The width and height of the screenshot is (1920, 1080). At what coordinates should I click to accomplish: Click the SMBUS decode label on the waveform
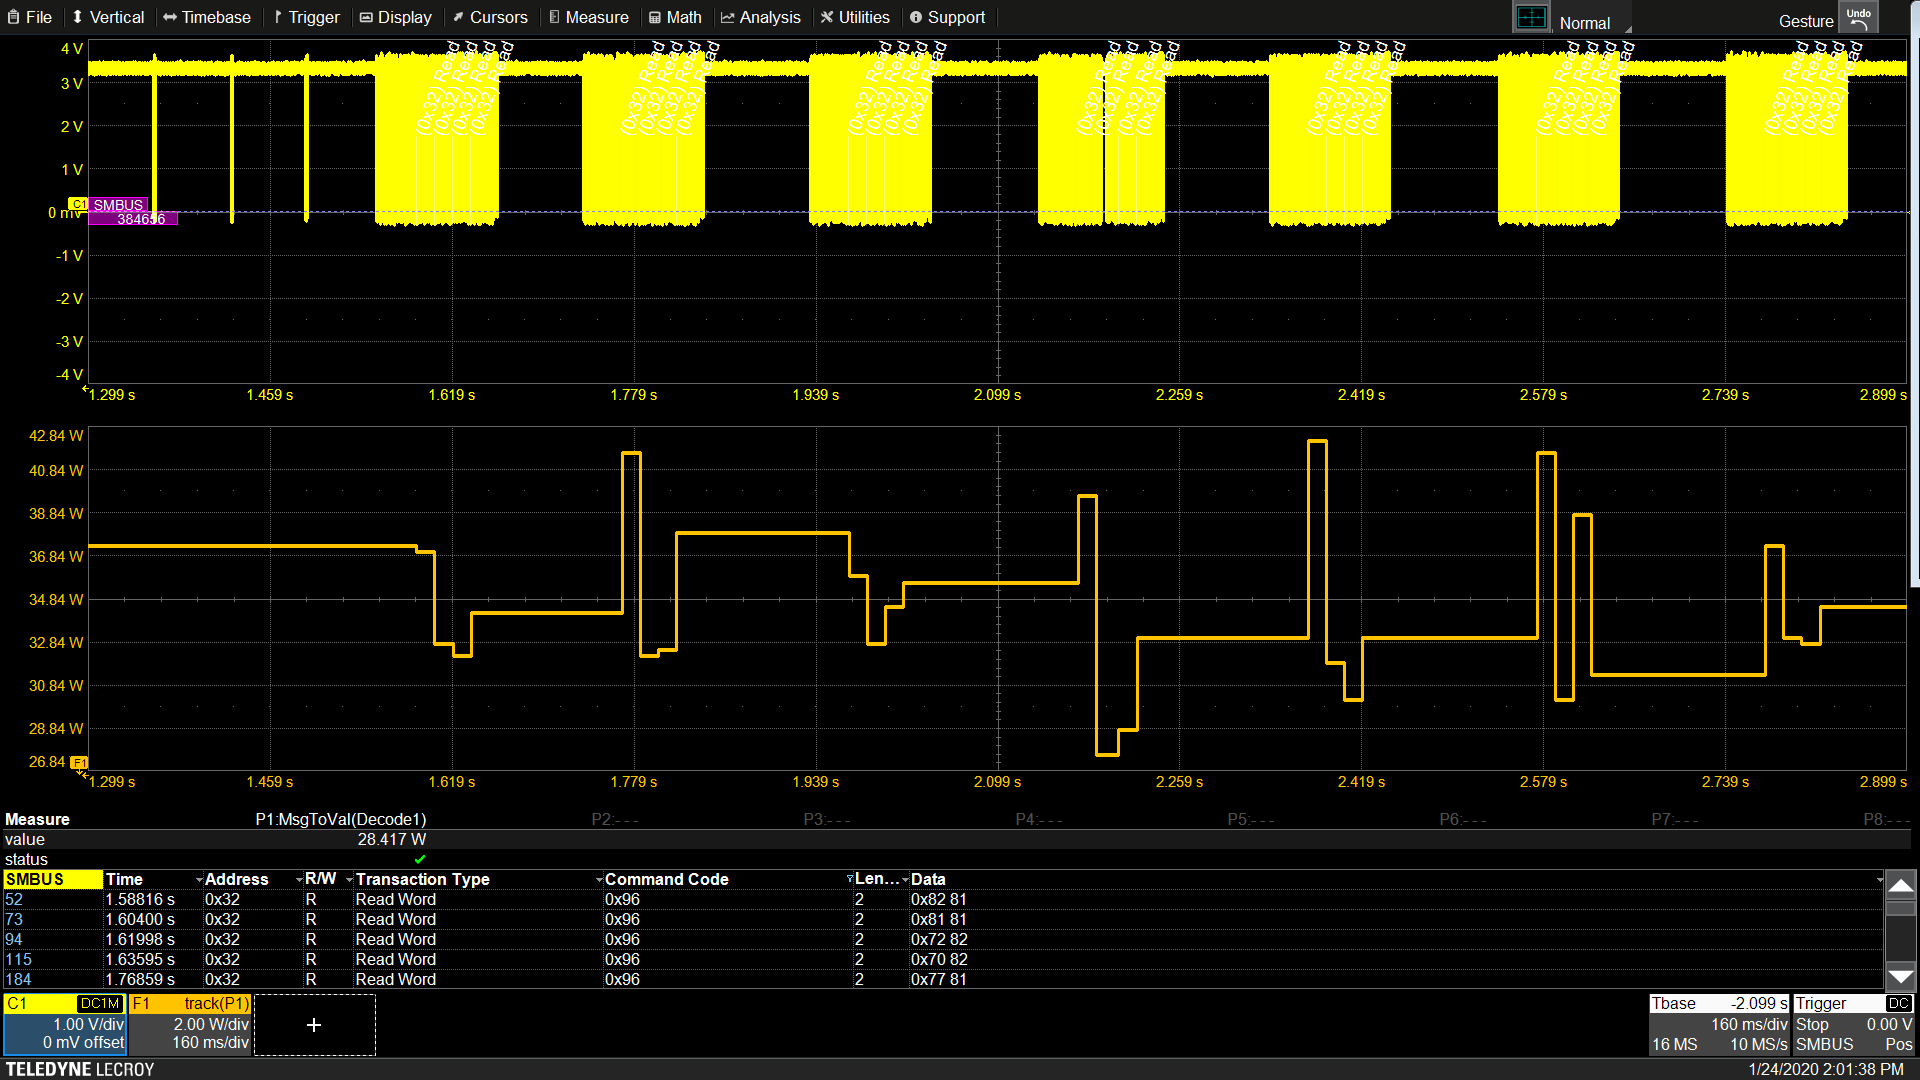point(118,205)
